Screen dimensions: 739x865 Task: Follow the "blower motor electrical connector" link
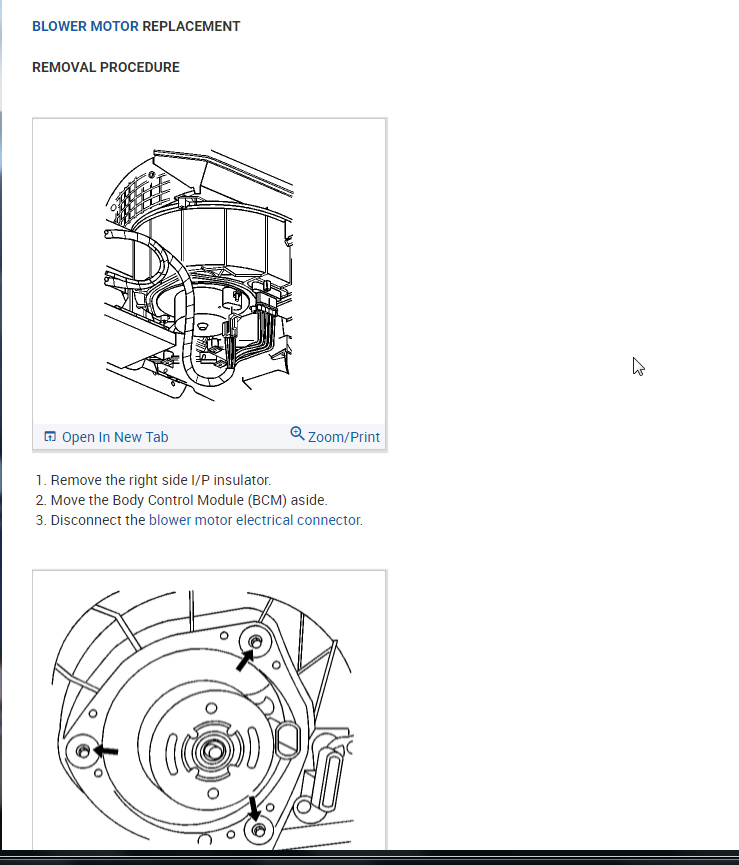255,520
